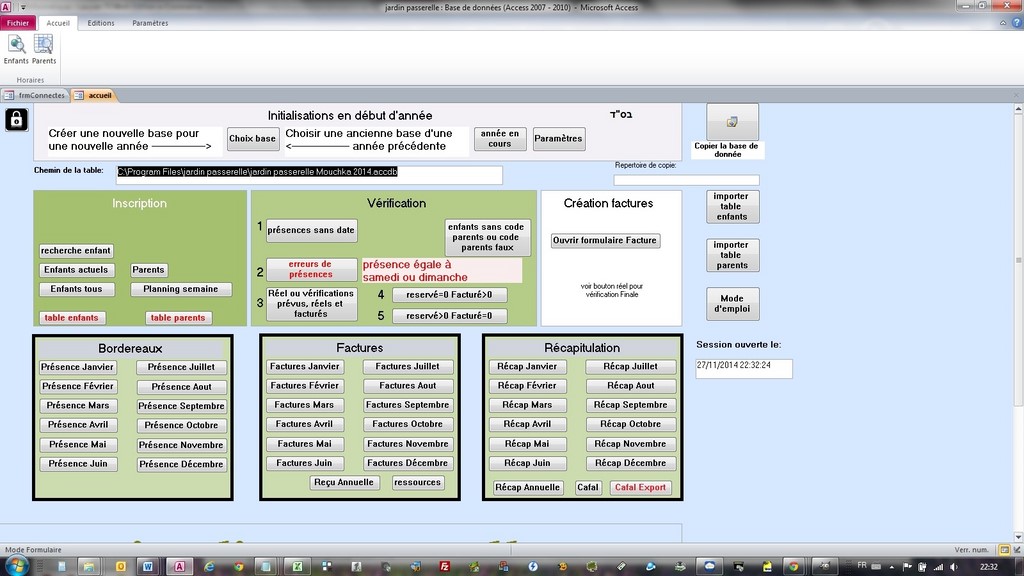Switch to the Editions ribbon tab
The image size is (1024, 576).
tap(101, 23)
